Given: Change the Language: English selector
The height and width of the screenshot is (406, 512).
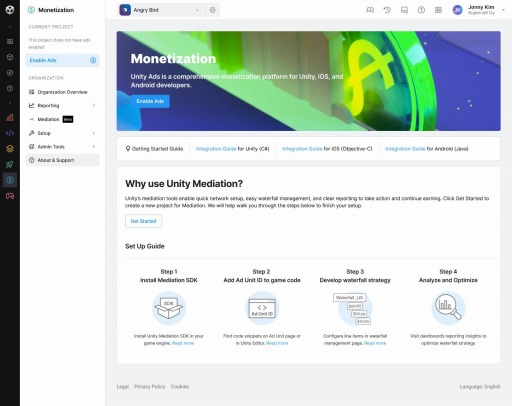Looking at the screenshot, I should [480, 386].
